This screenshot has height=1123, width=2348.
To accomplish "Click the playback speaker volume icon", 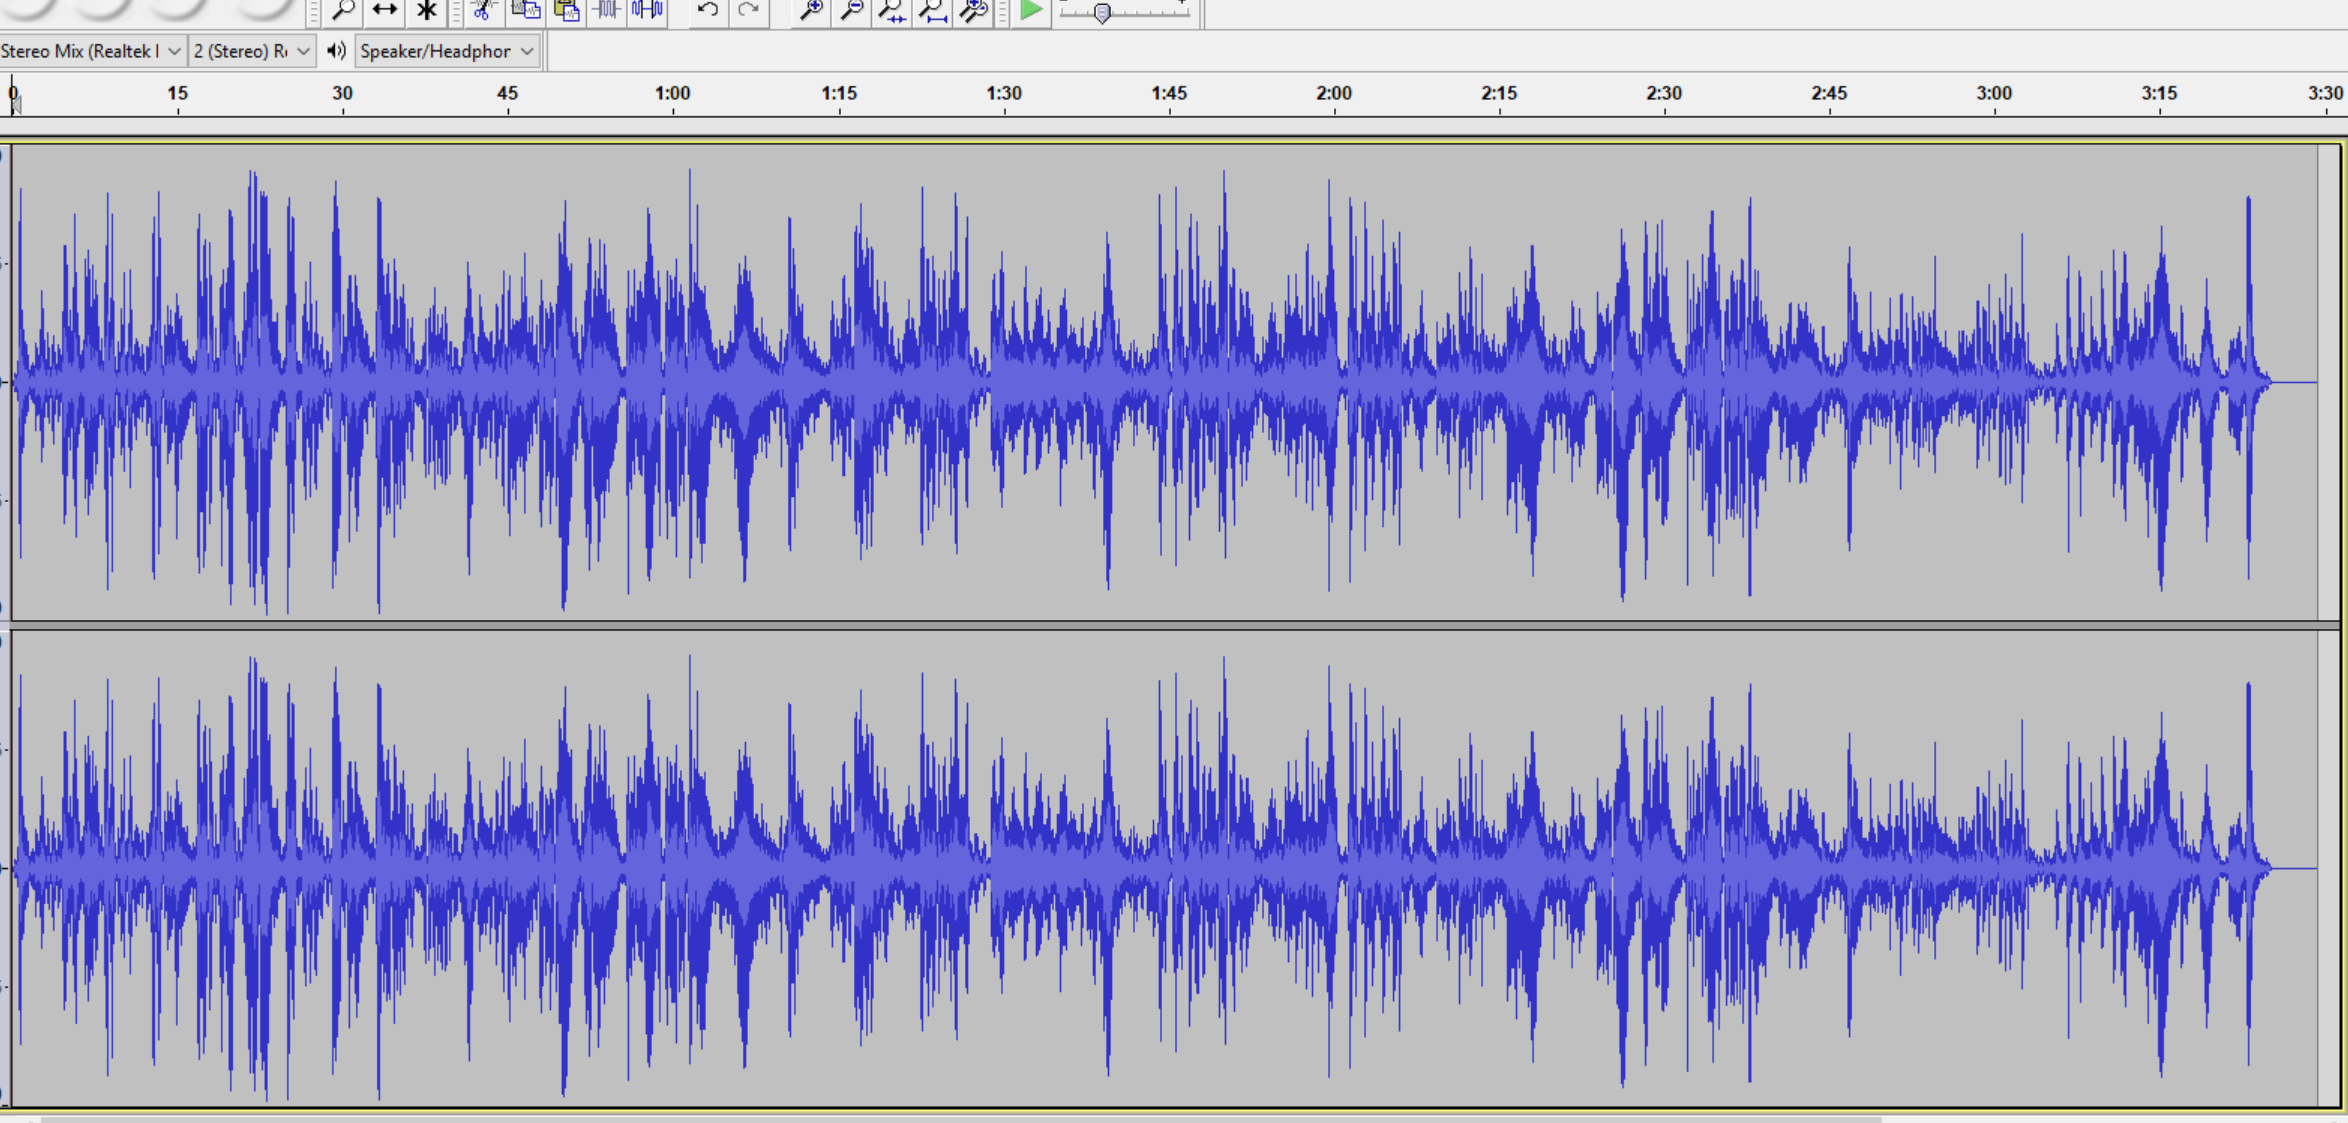I will point(336,51).
